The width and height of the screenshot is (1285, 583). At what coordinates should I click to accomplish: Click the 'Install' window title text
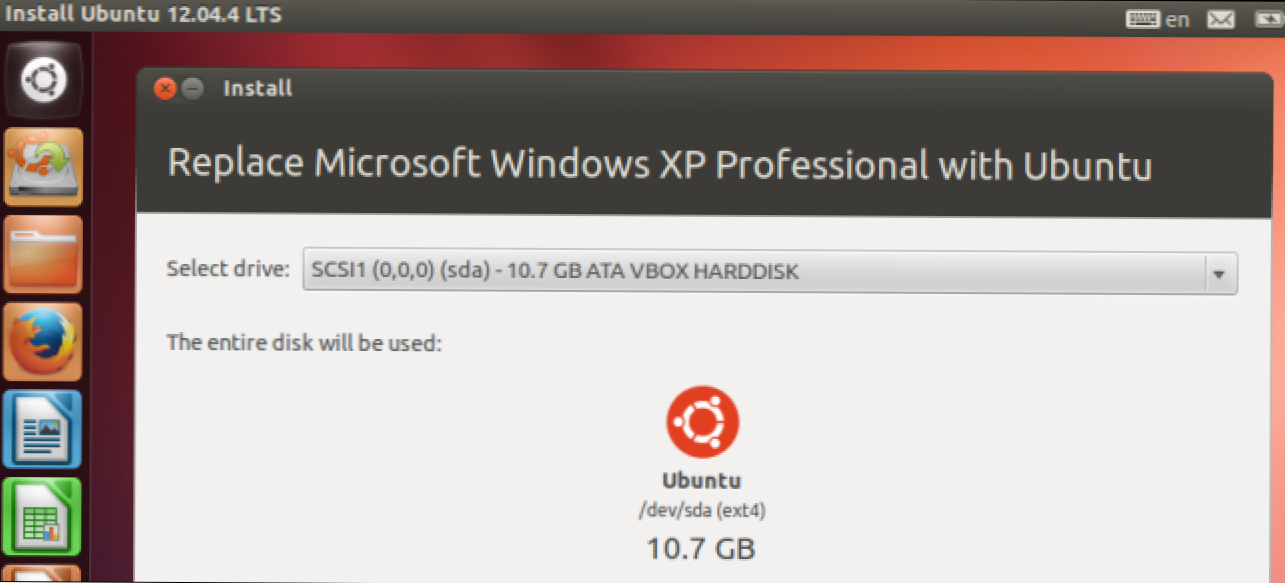(257, 88)
